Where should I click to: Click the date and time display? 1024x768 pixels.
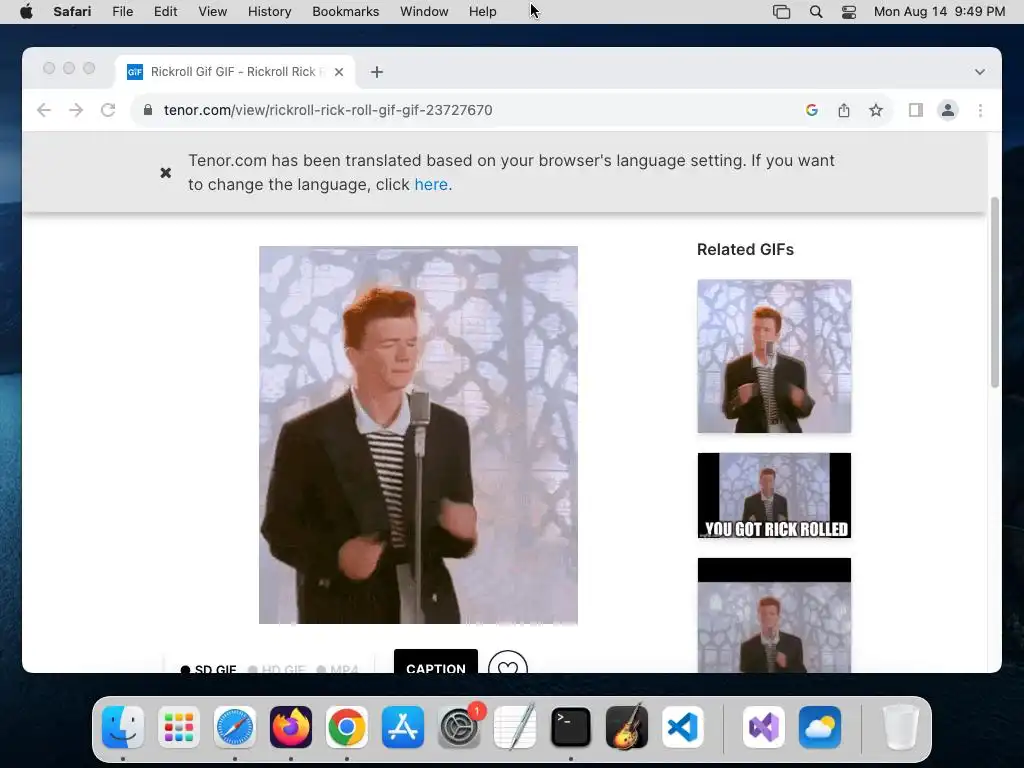[939, 12]
